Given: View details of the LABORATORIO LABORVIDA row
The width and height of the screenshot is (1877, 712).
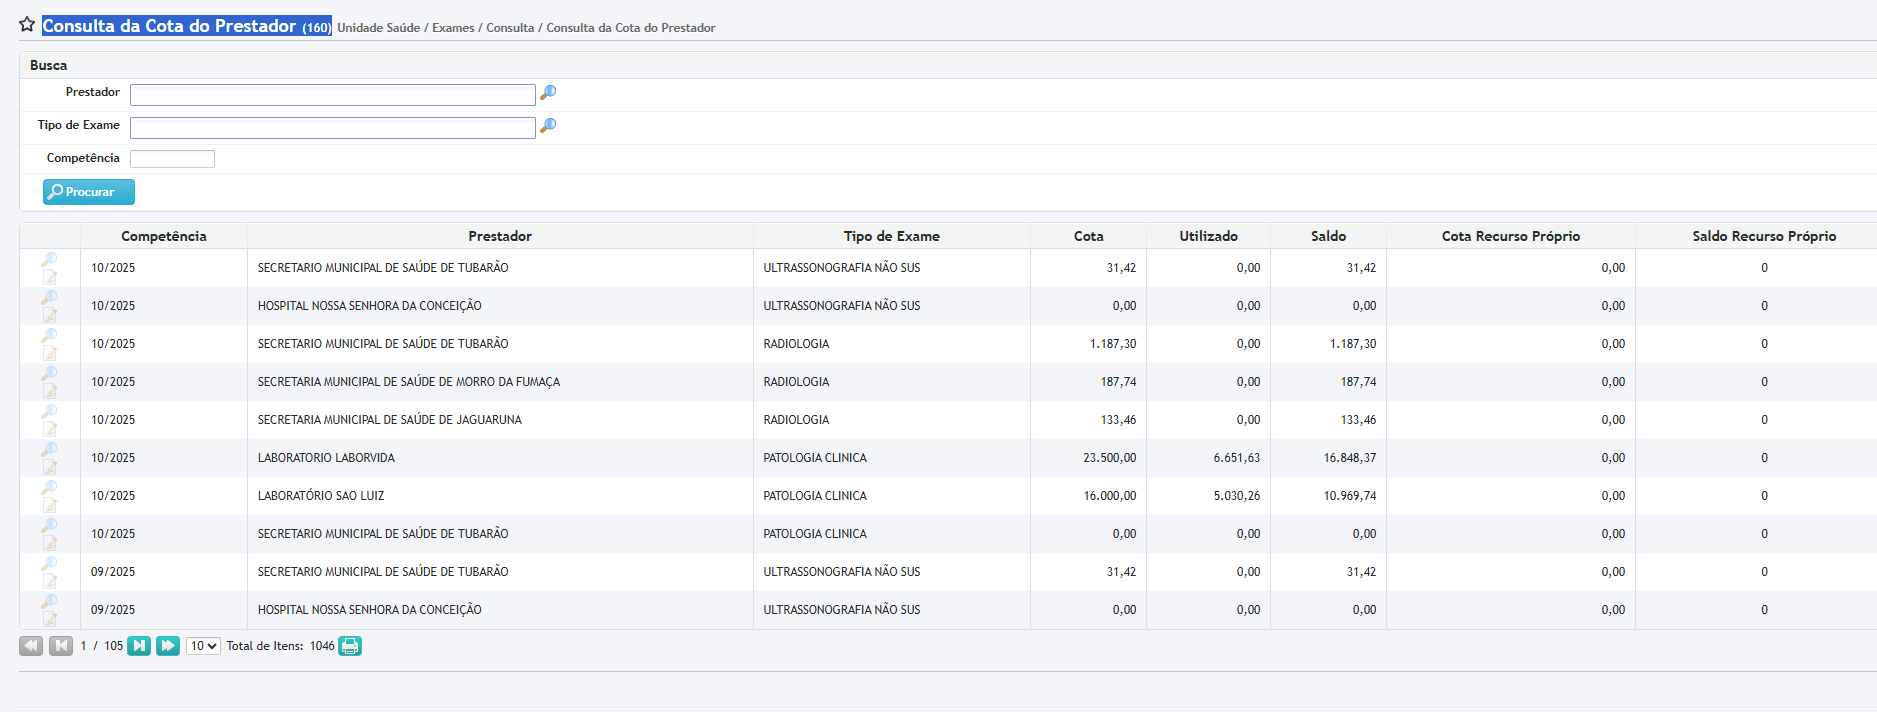Looking at the screenshot, I should [49, 449].
